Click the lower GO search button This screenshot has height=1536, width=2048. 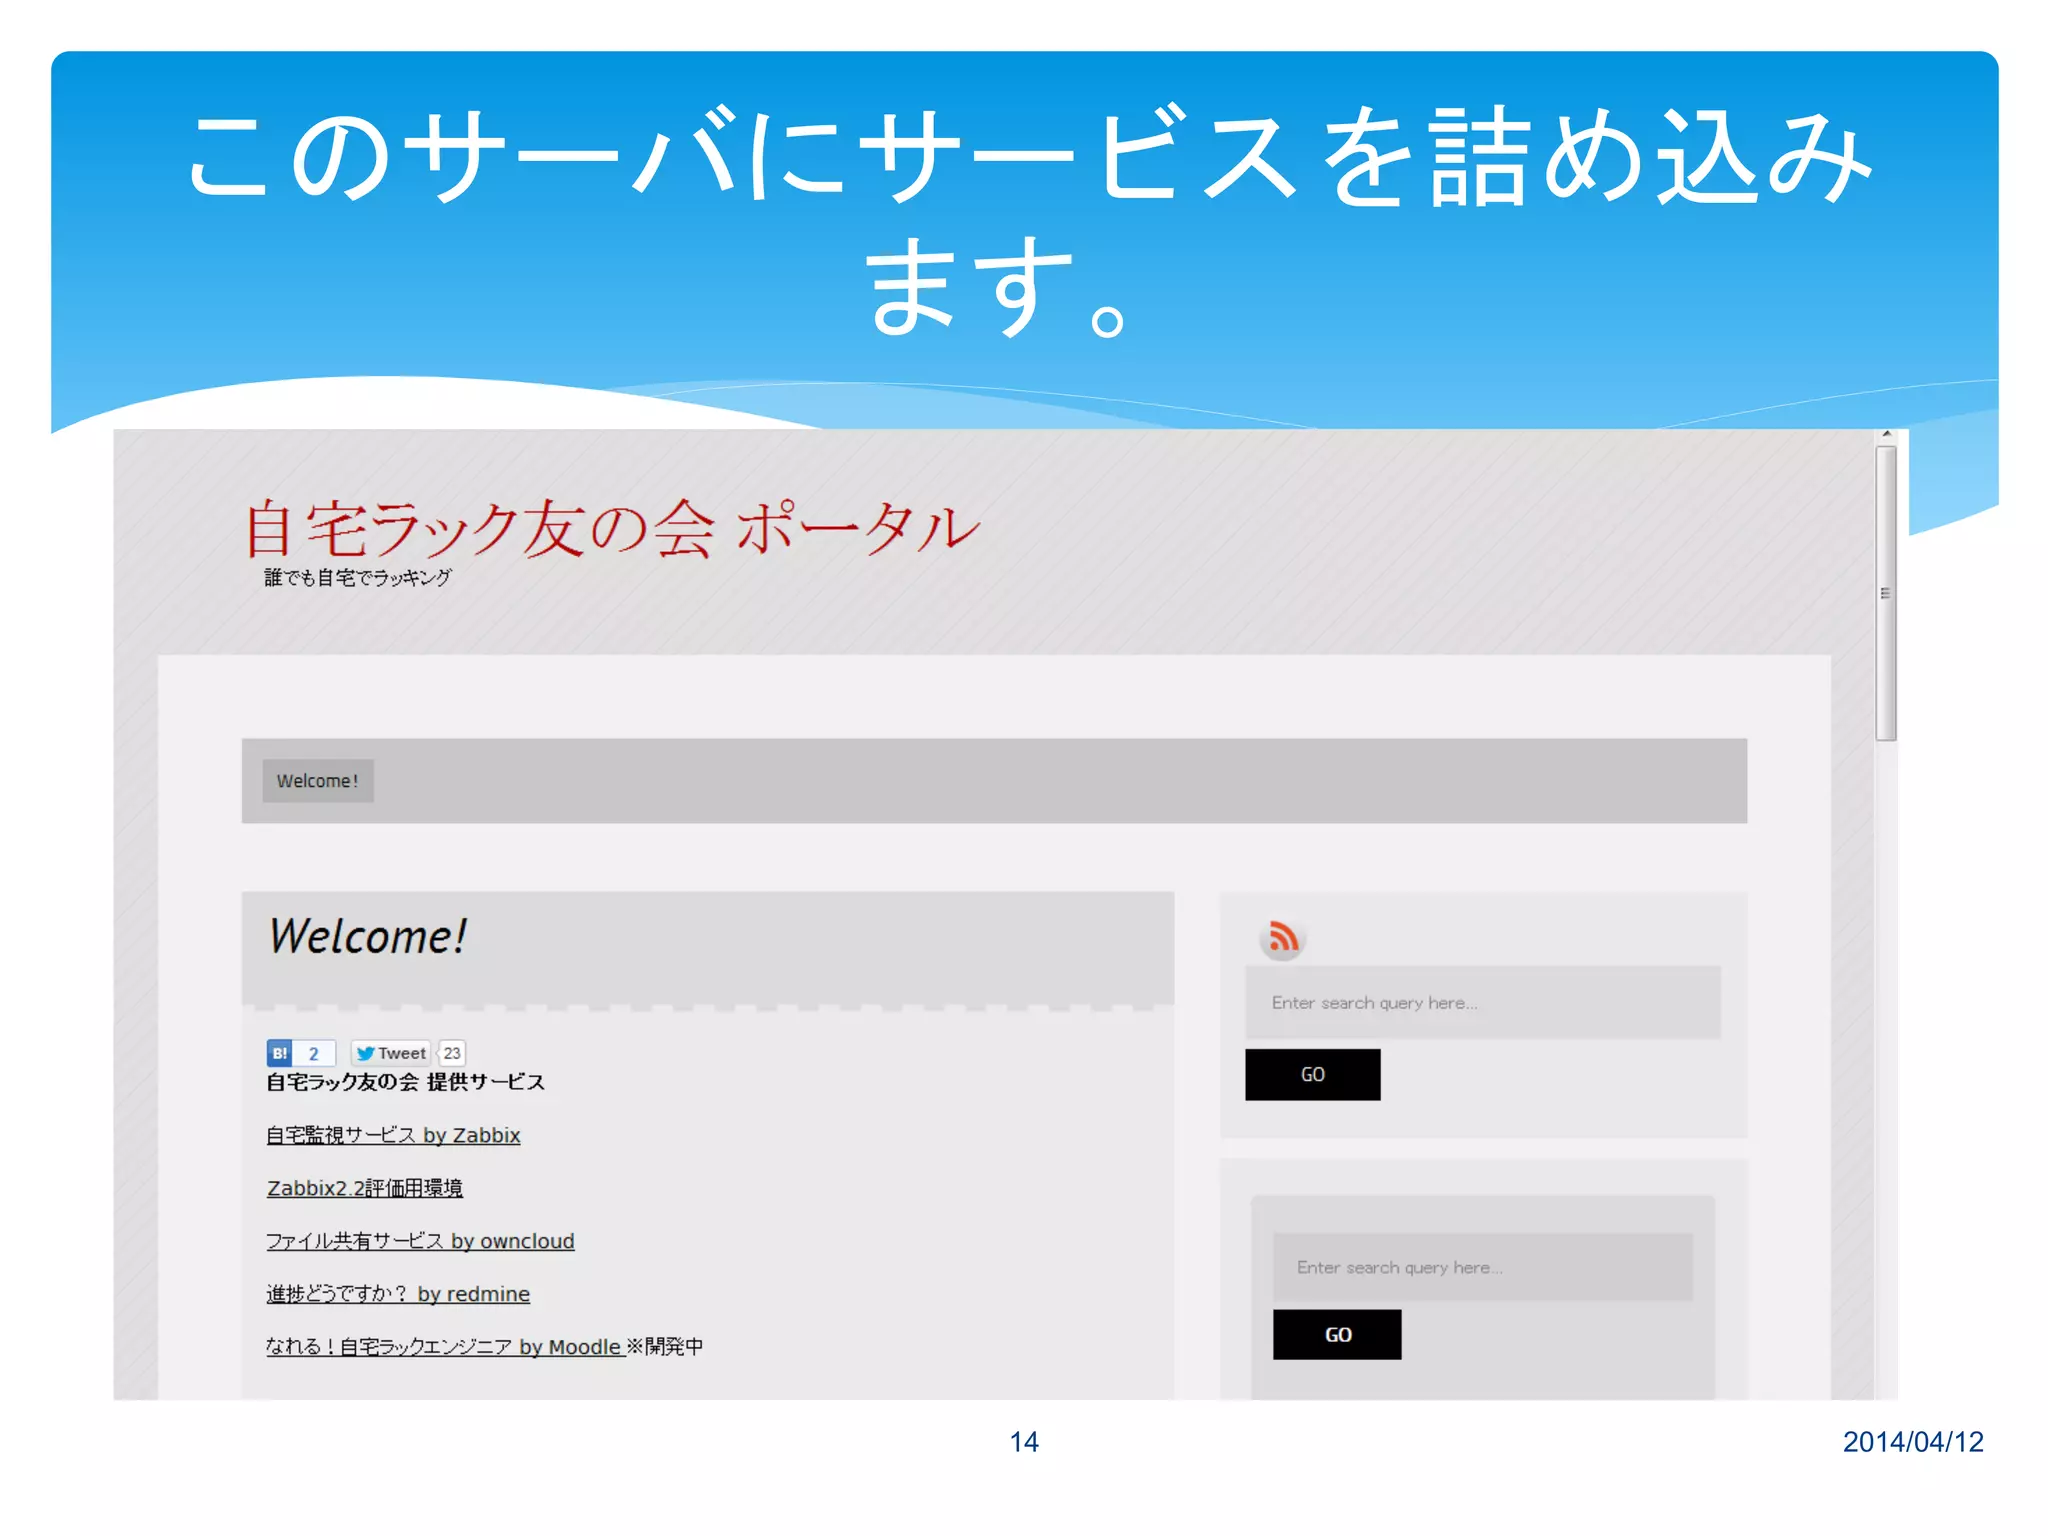tap(1337, 1334)
